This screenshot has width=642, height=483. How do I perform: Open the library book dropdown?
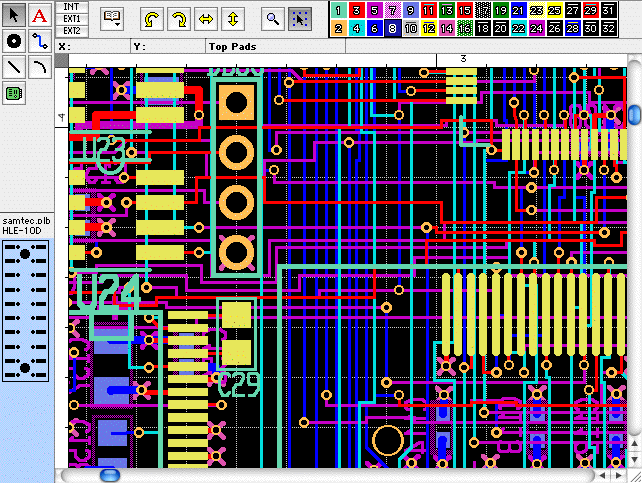(112, 19)
